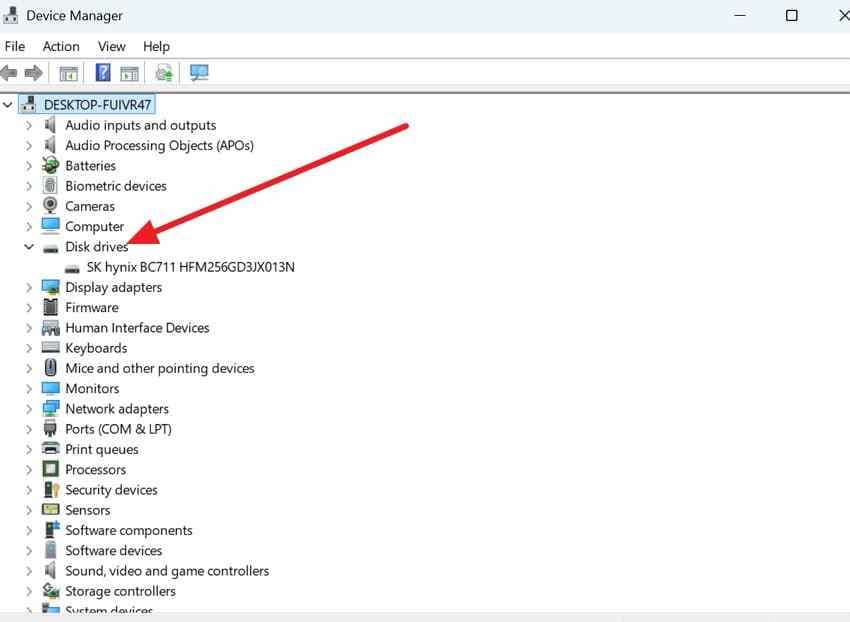Click the Security devices key icon
This screenshot has width=850, height=622.
[x=51, y=490]
